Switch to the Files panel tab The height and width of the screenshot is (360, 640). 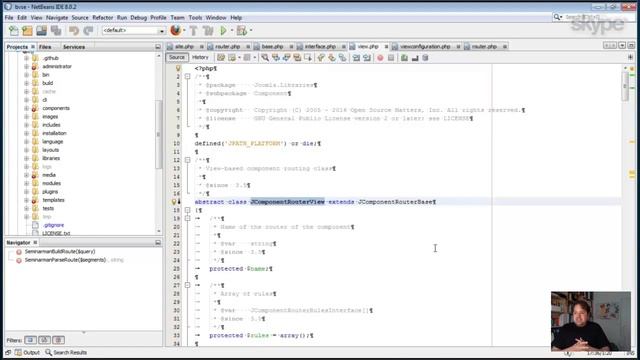[45, 47]
